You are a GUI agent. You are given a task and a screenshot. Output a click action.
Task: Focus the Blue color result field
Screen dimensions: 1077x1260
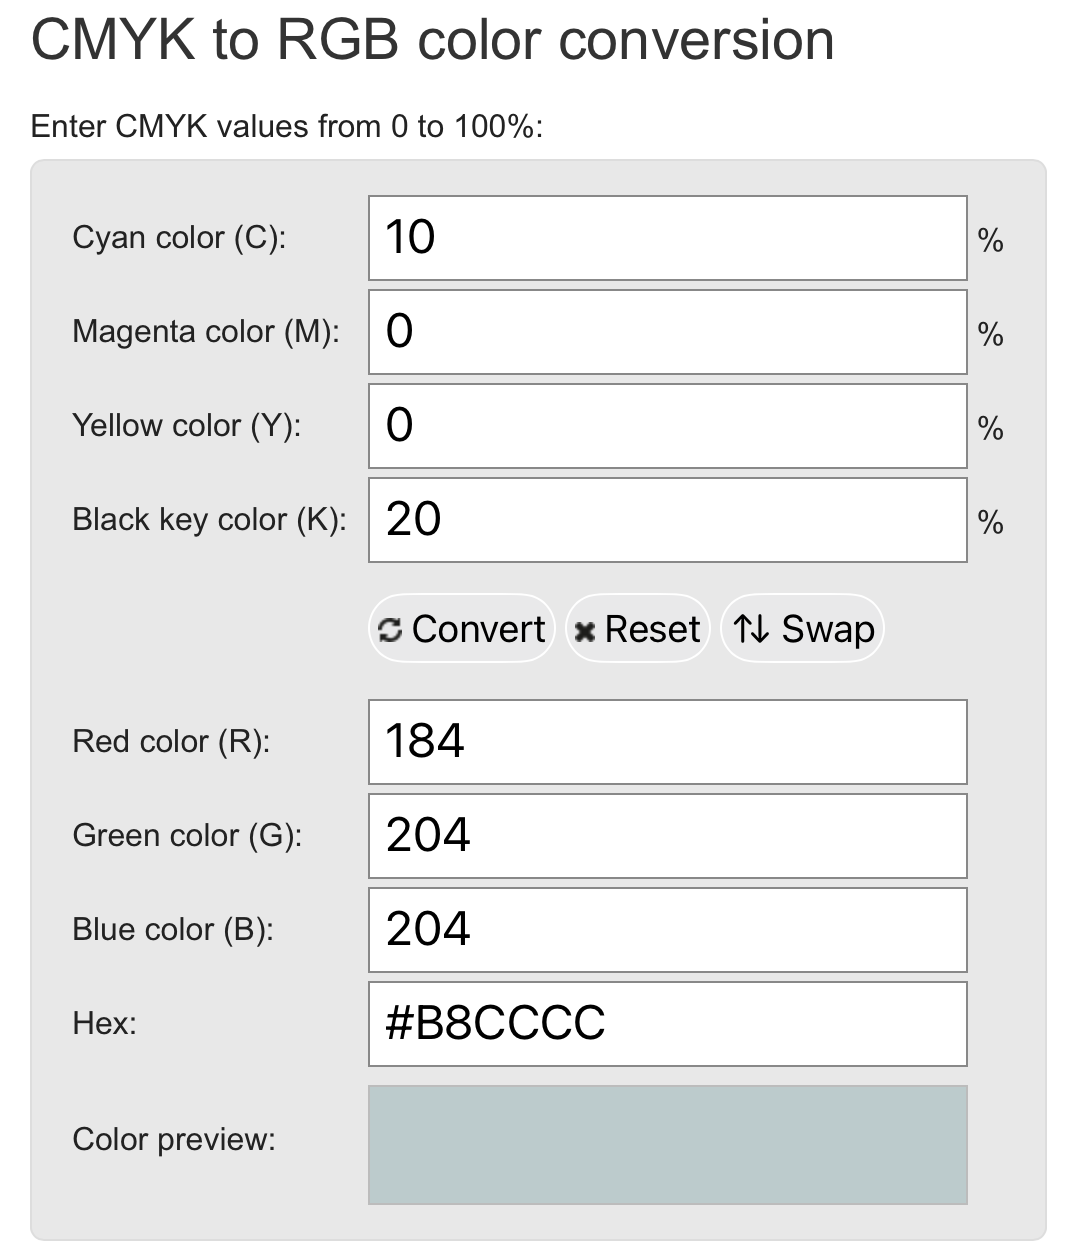tap(667, 930)
